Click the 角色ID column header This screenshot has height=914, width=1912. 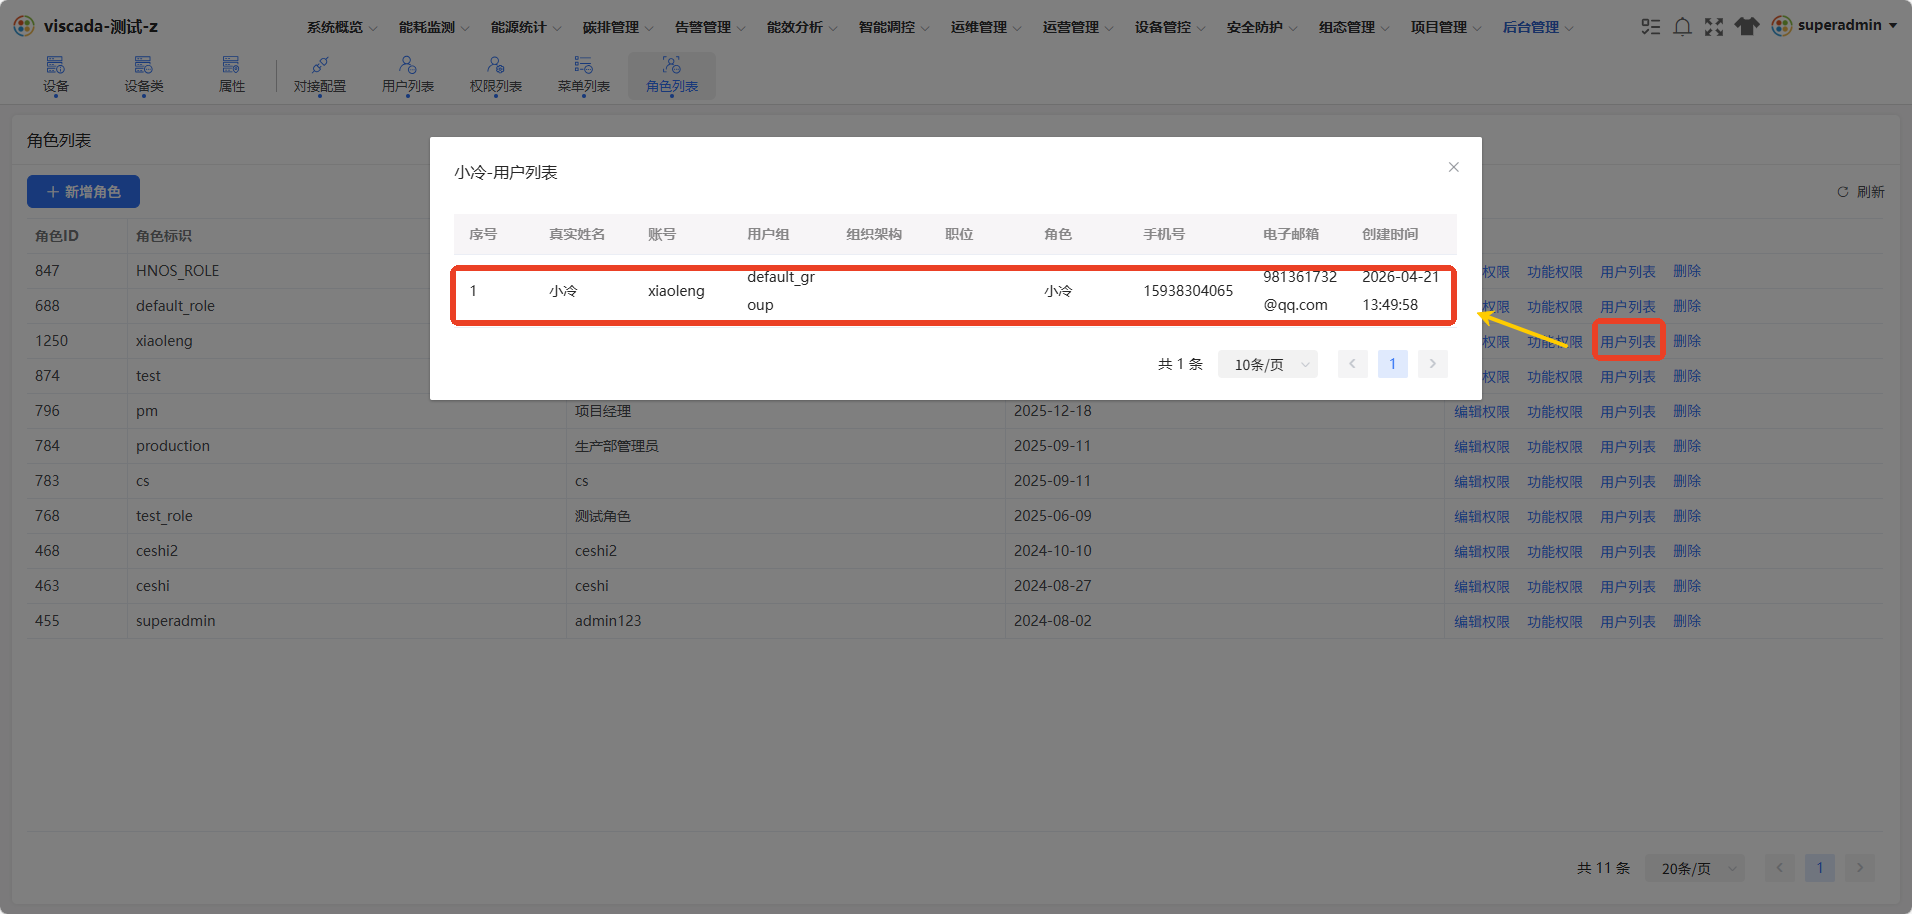pos(57,236)
